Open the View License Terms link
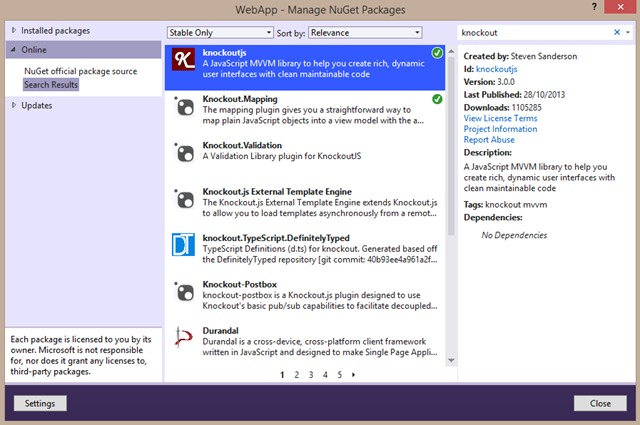 click(500, 118)
